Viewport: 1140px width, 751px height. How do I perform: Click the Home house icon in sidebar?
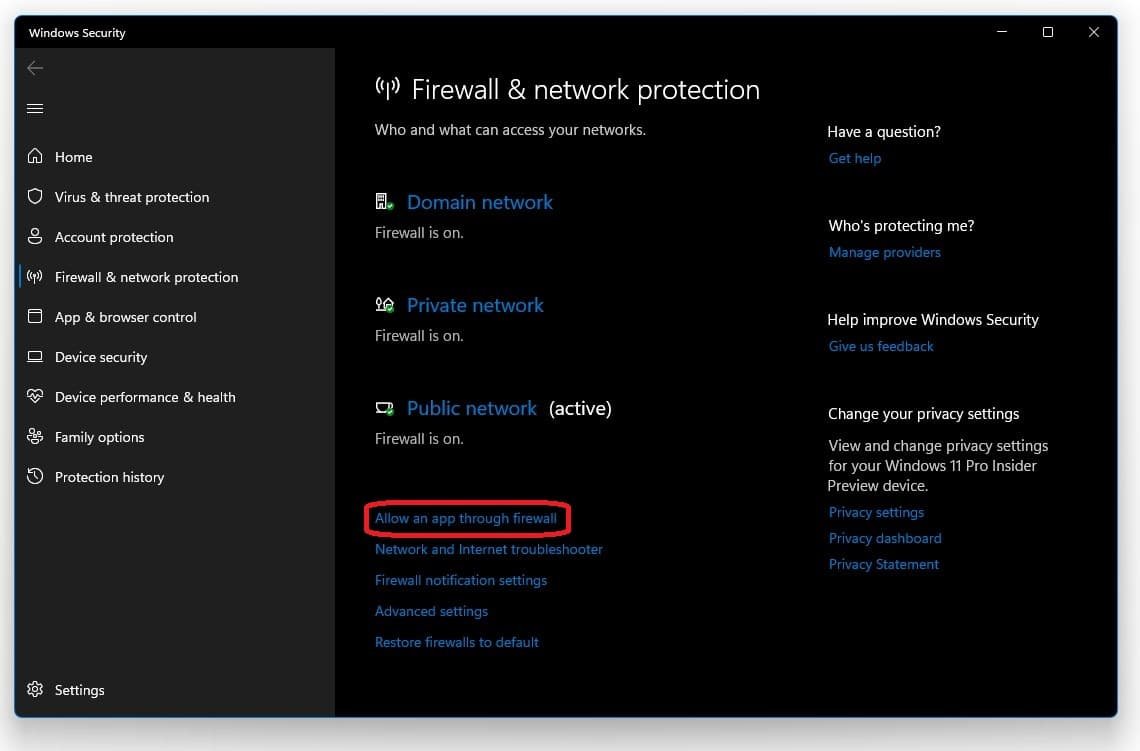pos(35,156)
